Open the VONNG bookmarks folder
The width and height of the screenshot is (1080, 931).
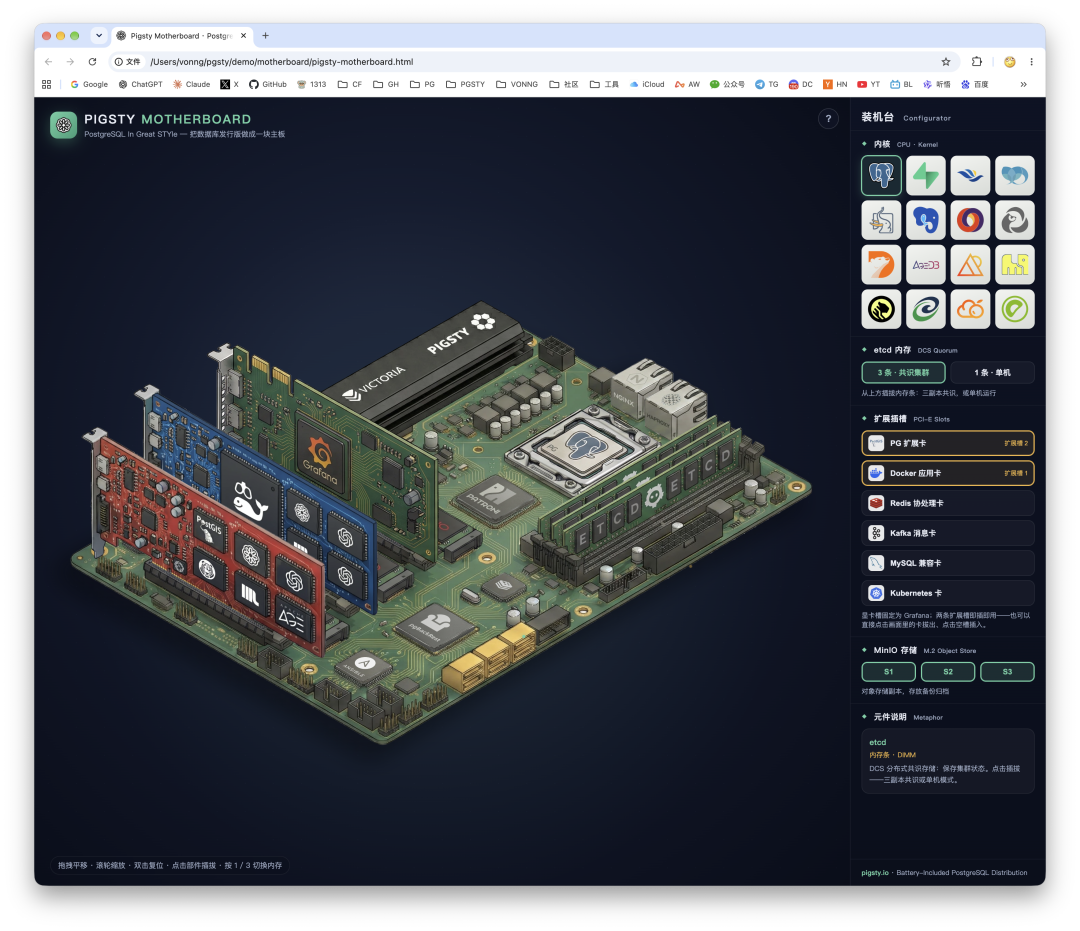(517, 85)
